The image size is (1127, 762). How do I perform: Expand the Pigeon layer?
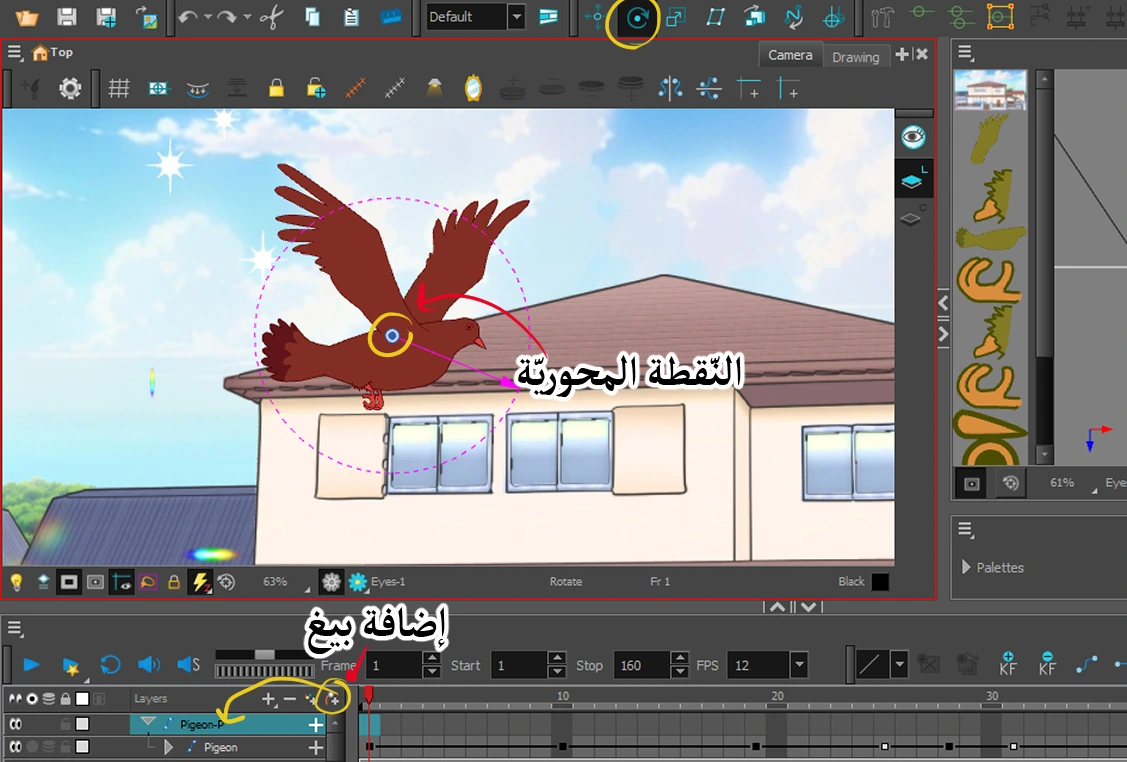pyautogui.click(x=169, y=747)
